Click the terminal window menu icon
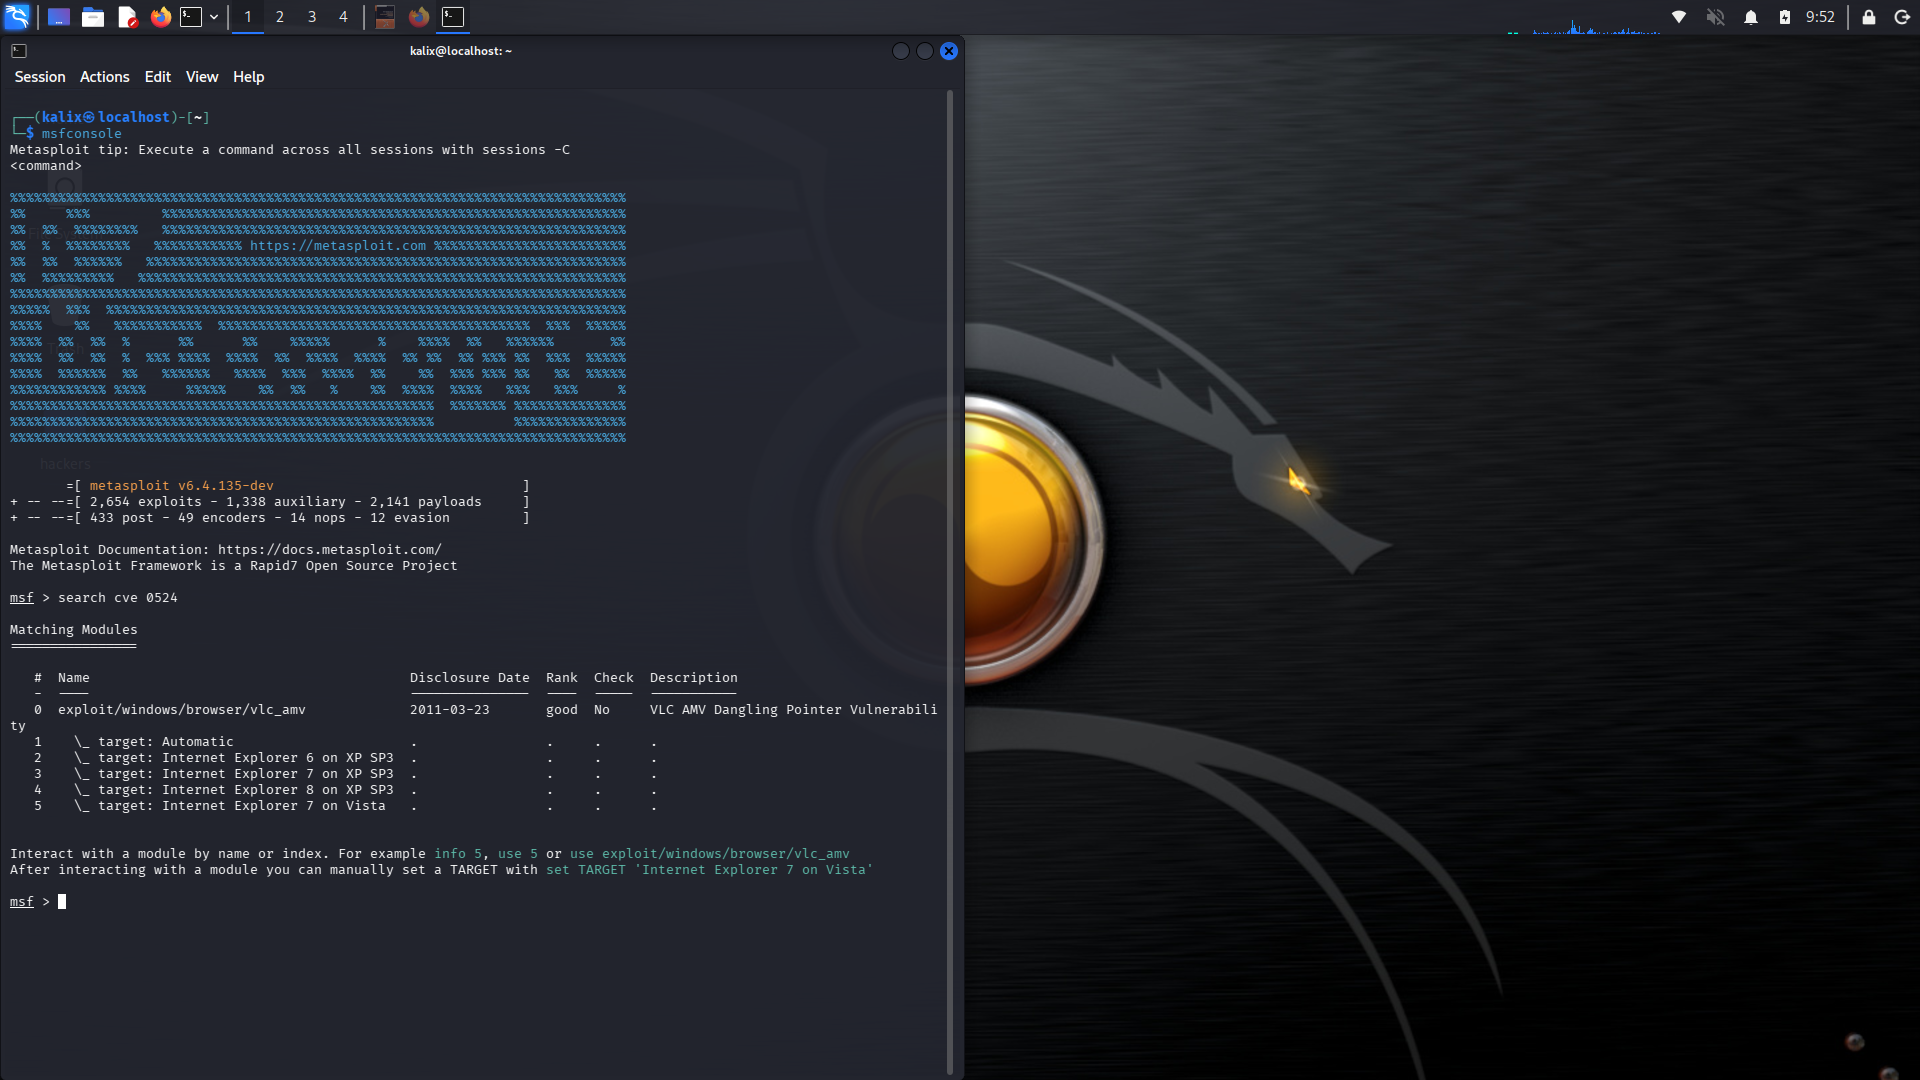1920x1080 pixels. click(x=19, y=51)
